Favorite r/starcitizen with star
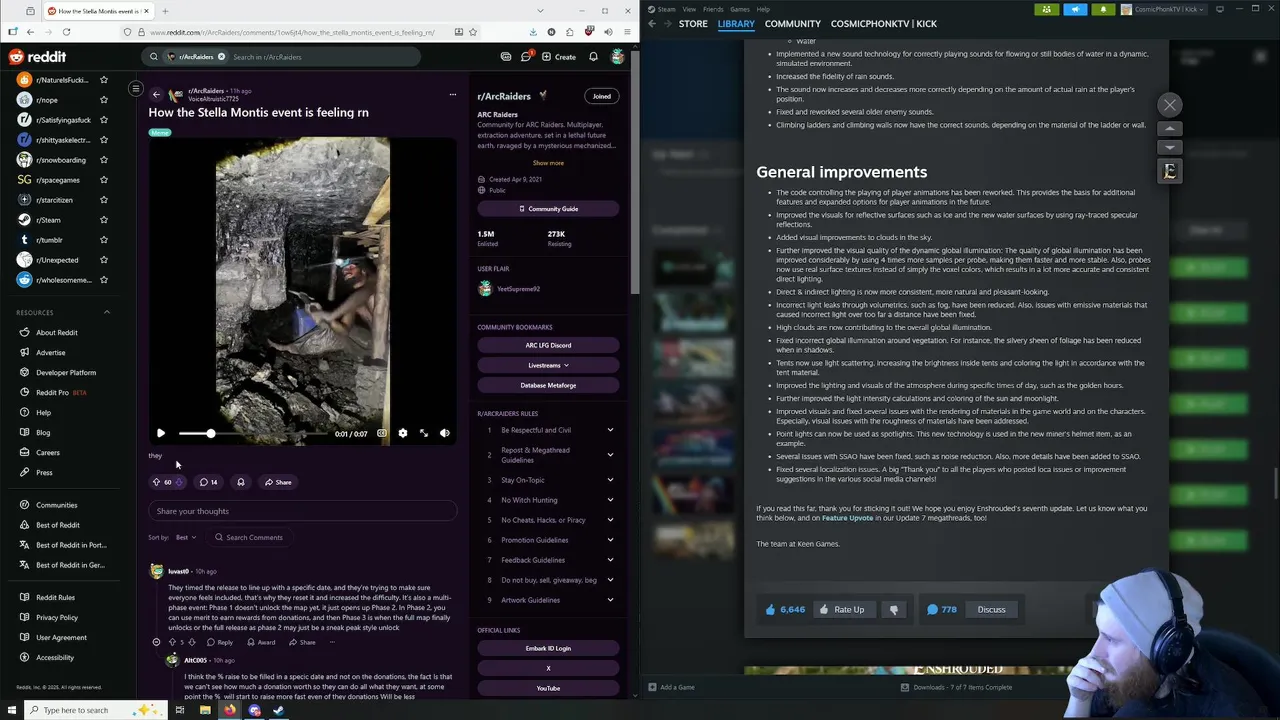The height and width of the screenshot is (720, 1280). 103,200
